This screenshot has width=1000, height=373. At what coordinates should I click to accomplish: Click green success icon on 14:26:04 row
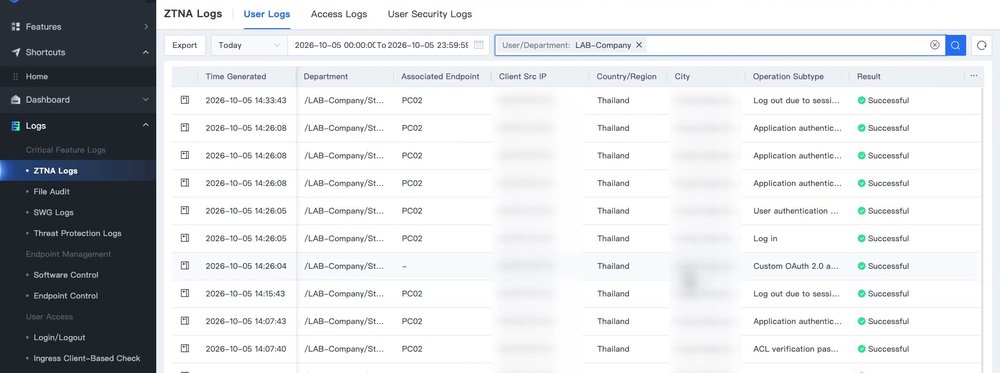tap(862, 266)
